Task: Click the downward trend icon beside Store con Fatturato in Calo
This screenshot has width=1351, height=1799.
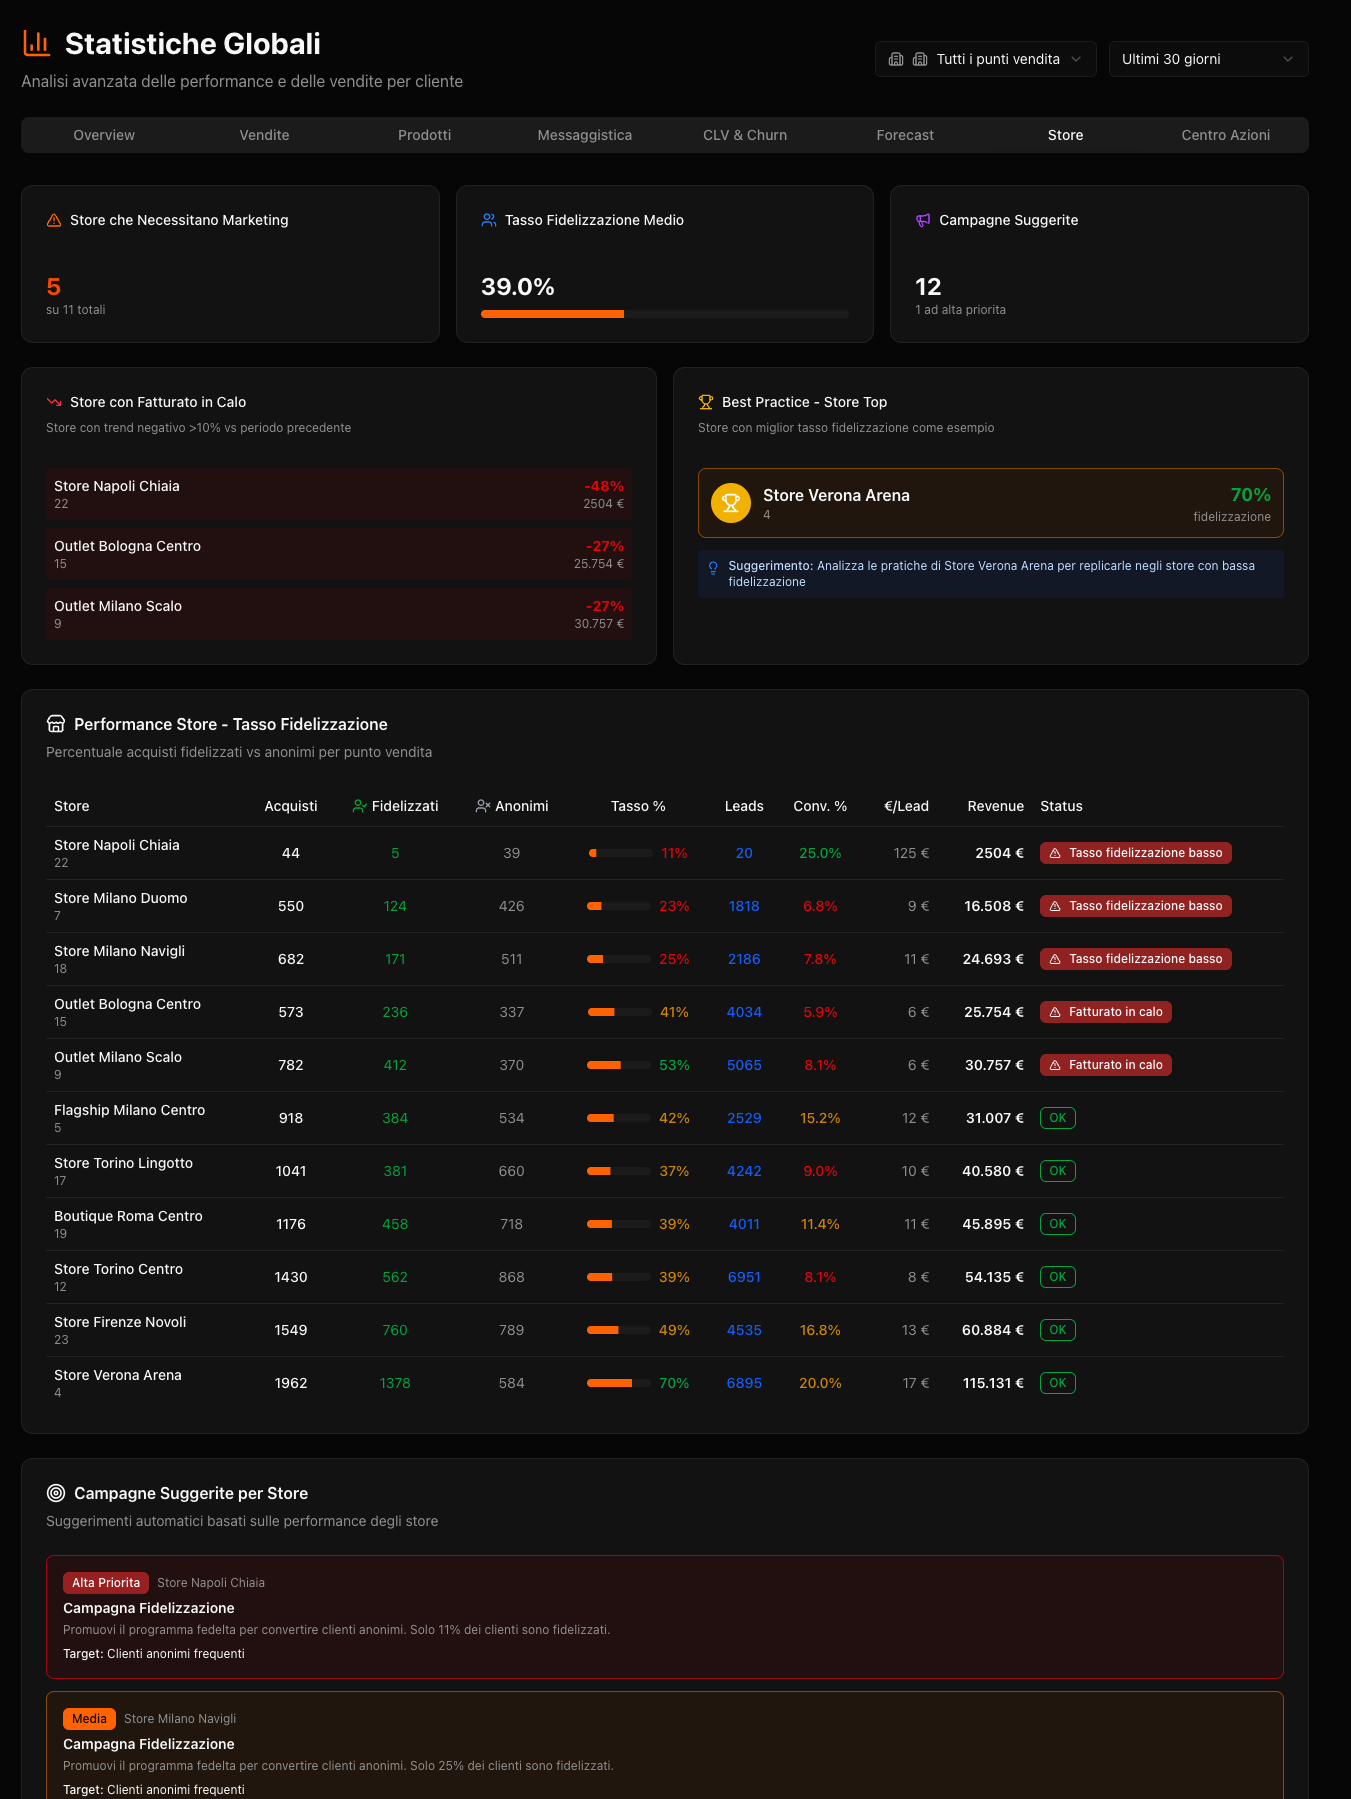Action: coord(54,402)
